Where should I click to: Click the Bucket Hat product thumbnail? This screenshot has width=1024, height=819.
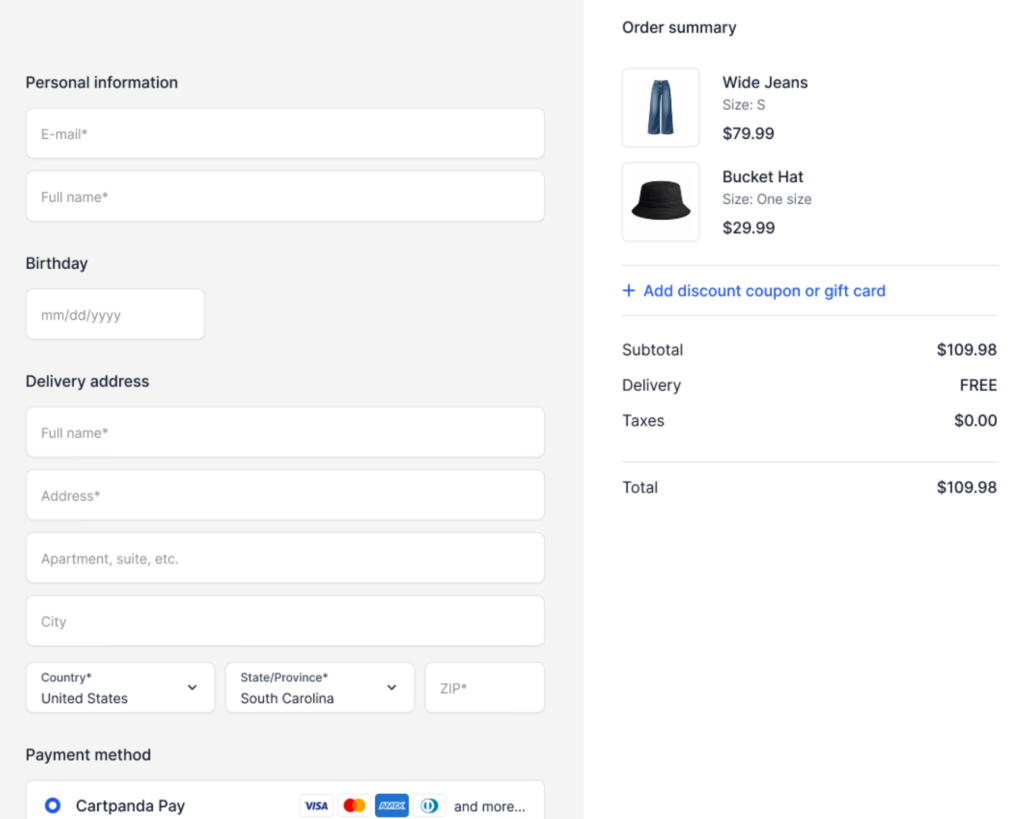[661, 202]
